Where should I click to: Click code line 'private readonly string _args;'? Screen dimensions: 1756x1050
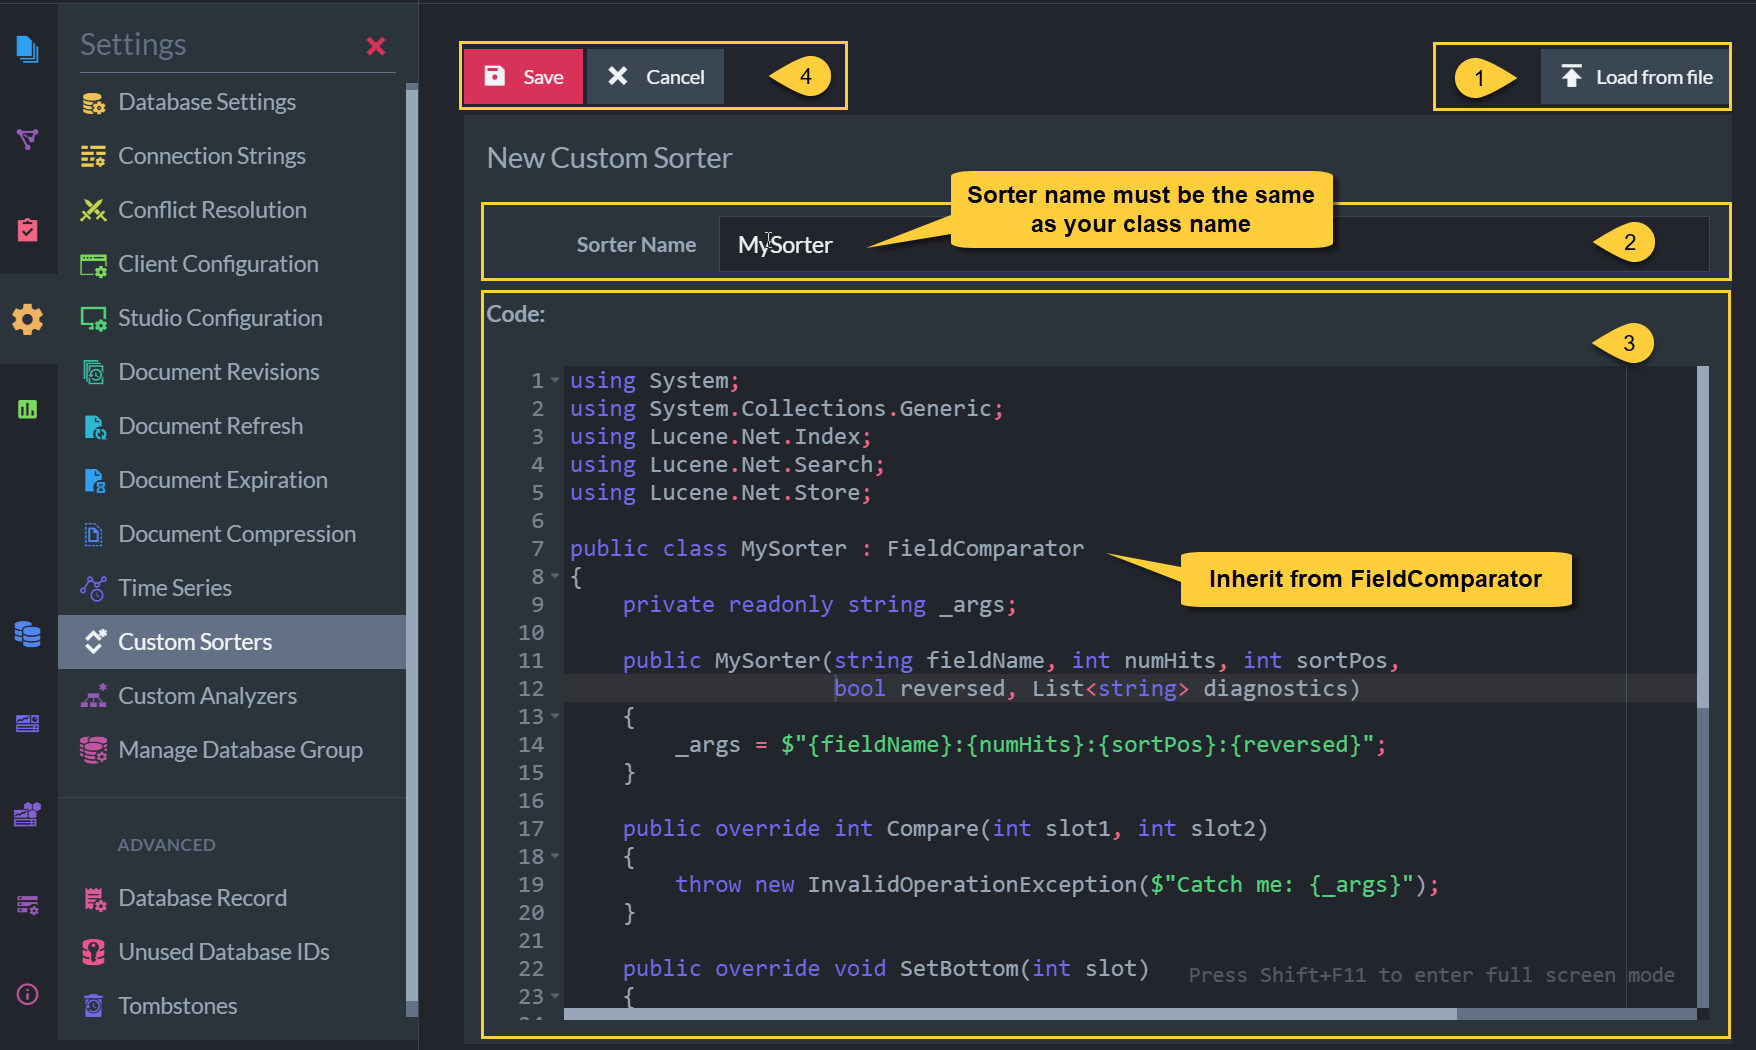tap(820, 604)
